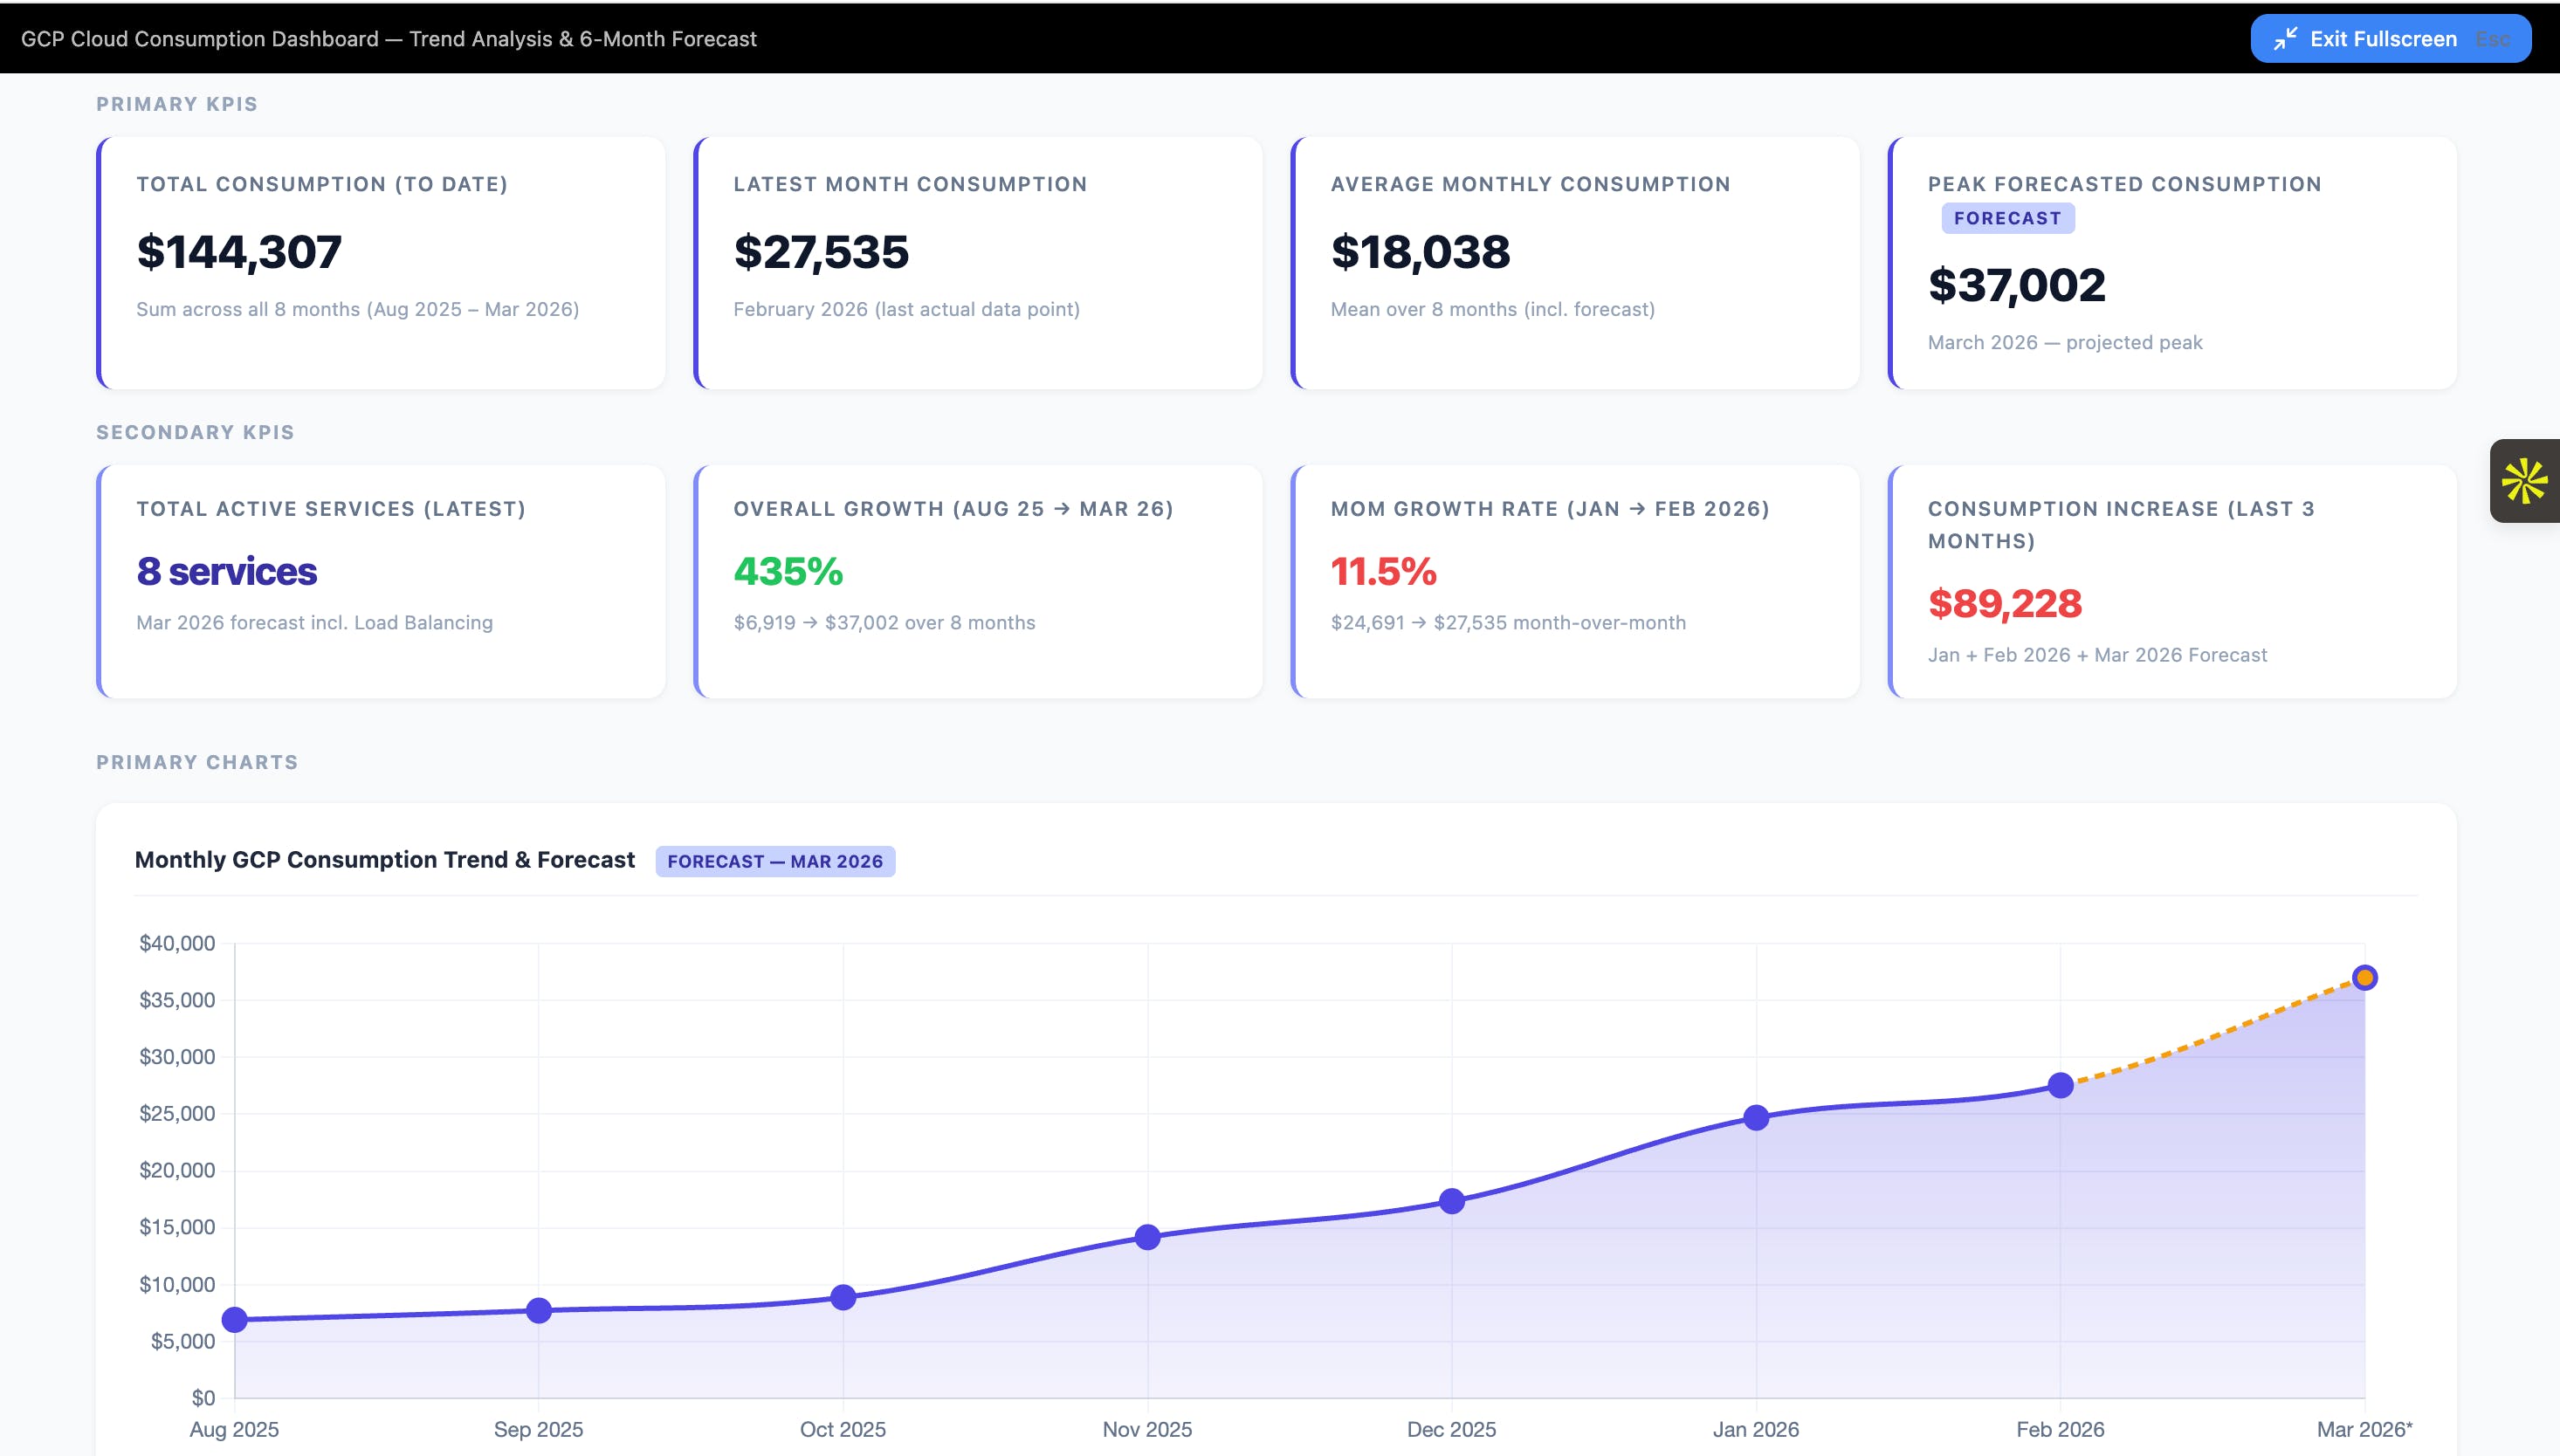Click the Dec 2025 data point
Image resolution: width=2560 pixels, height=1456 pixels.
coord(1452,1201)
